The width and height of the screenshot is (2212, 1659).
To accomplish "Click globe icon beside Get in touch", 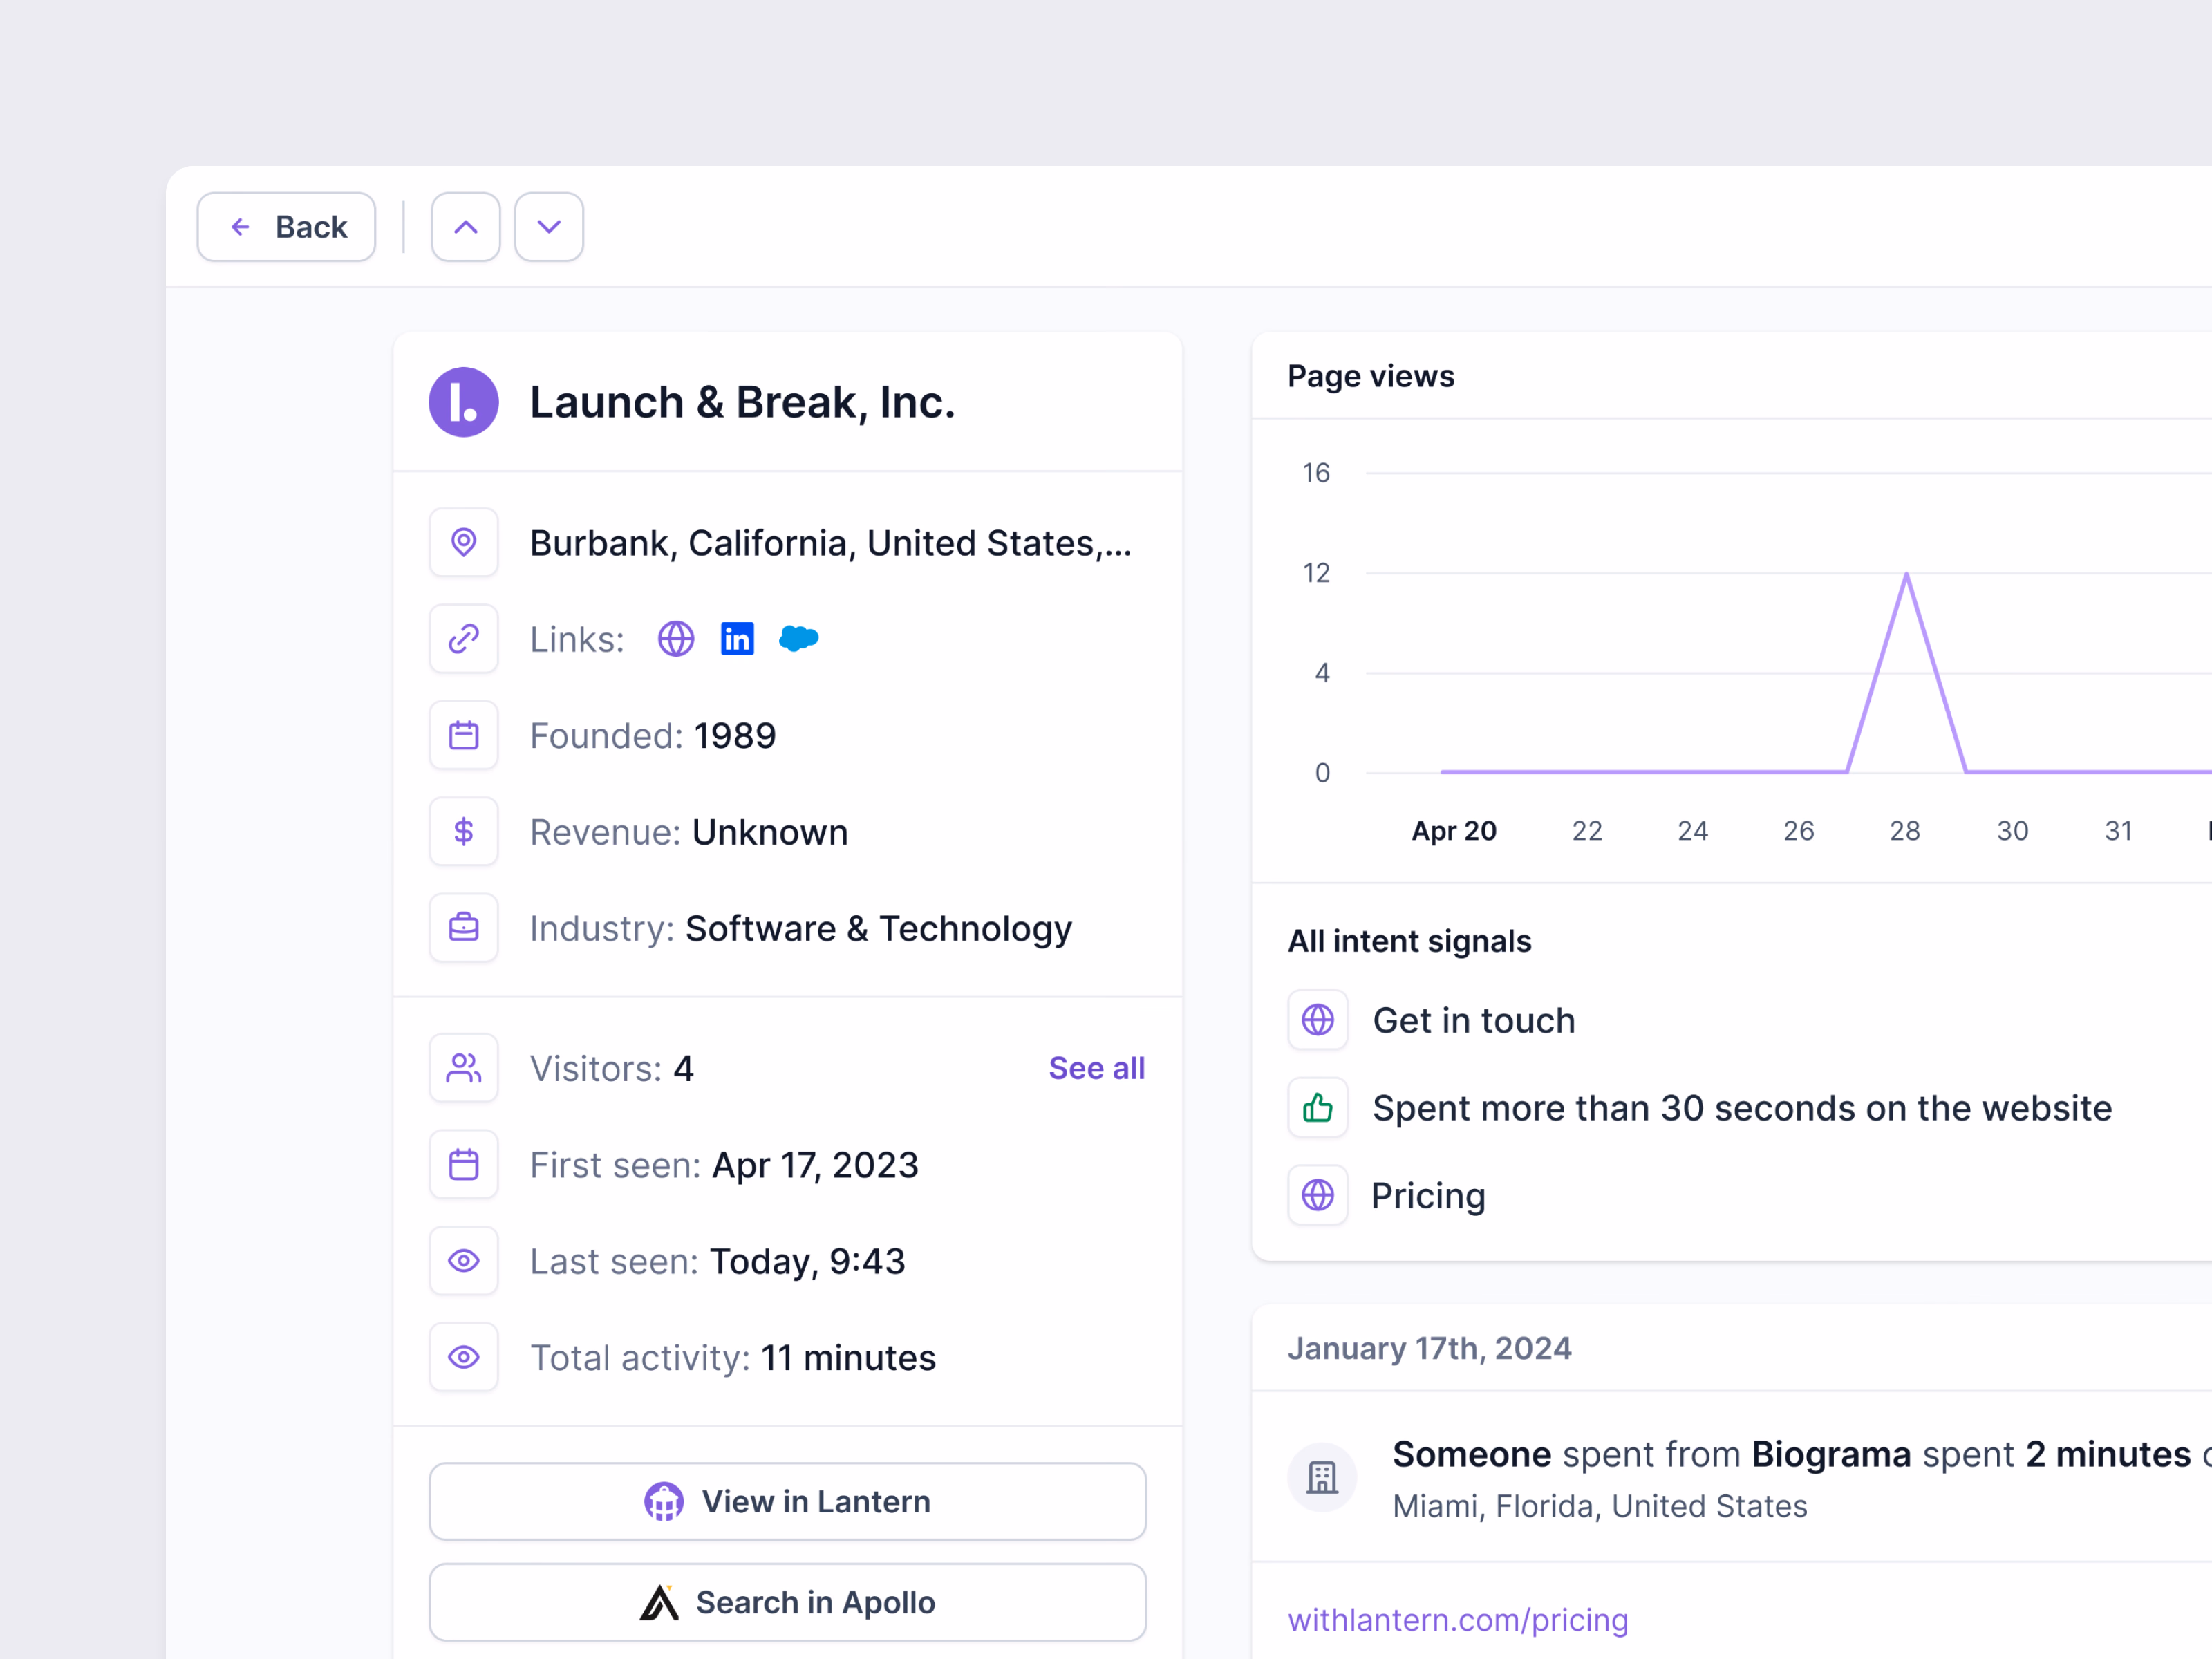I will 1318,1020.
